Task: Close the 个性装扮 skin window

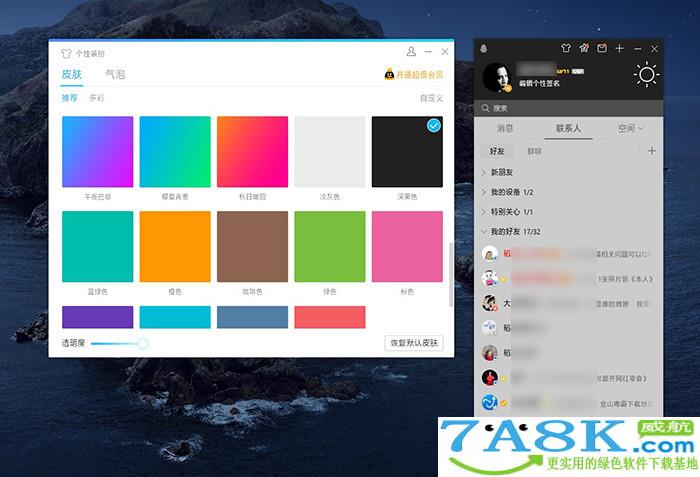Action: (445, 52)
